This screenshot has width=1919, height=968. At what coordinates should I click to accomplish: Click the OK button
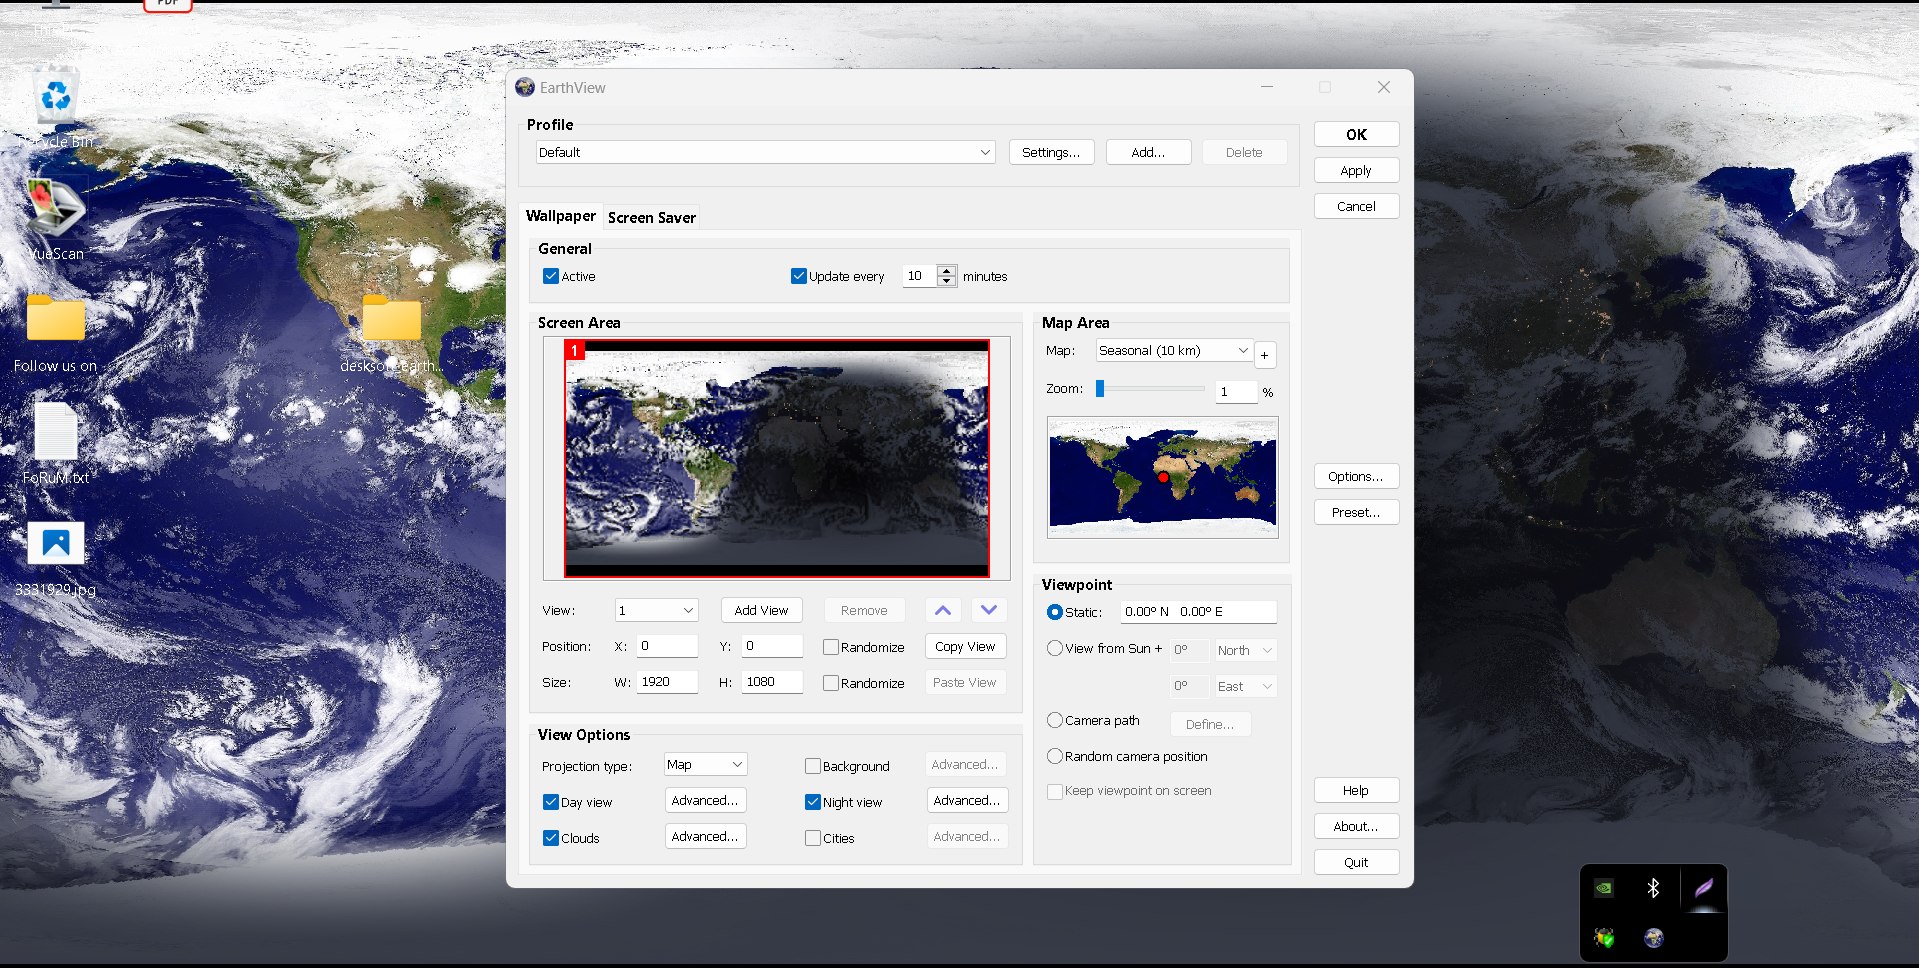1356,134
